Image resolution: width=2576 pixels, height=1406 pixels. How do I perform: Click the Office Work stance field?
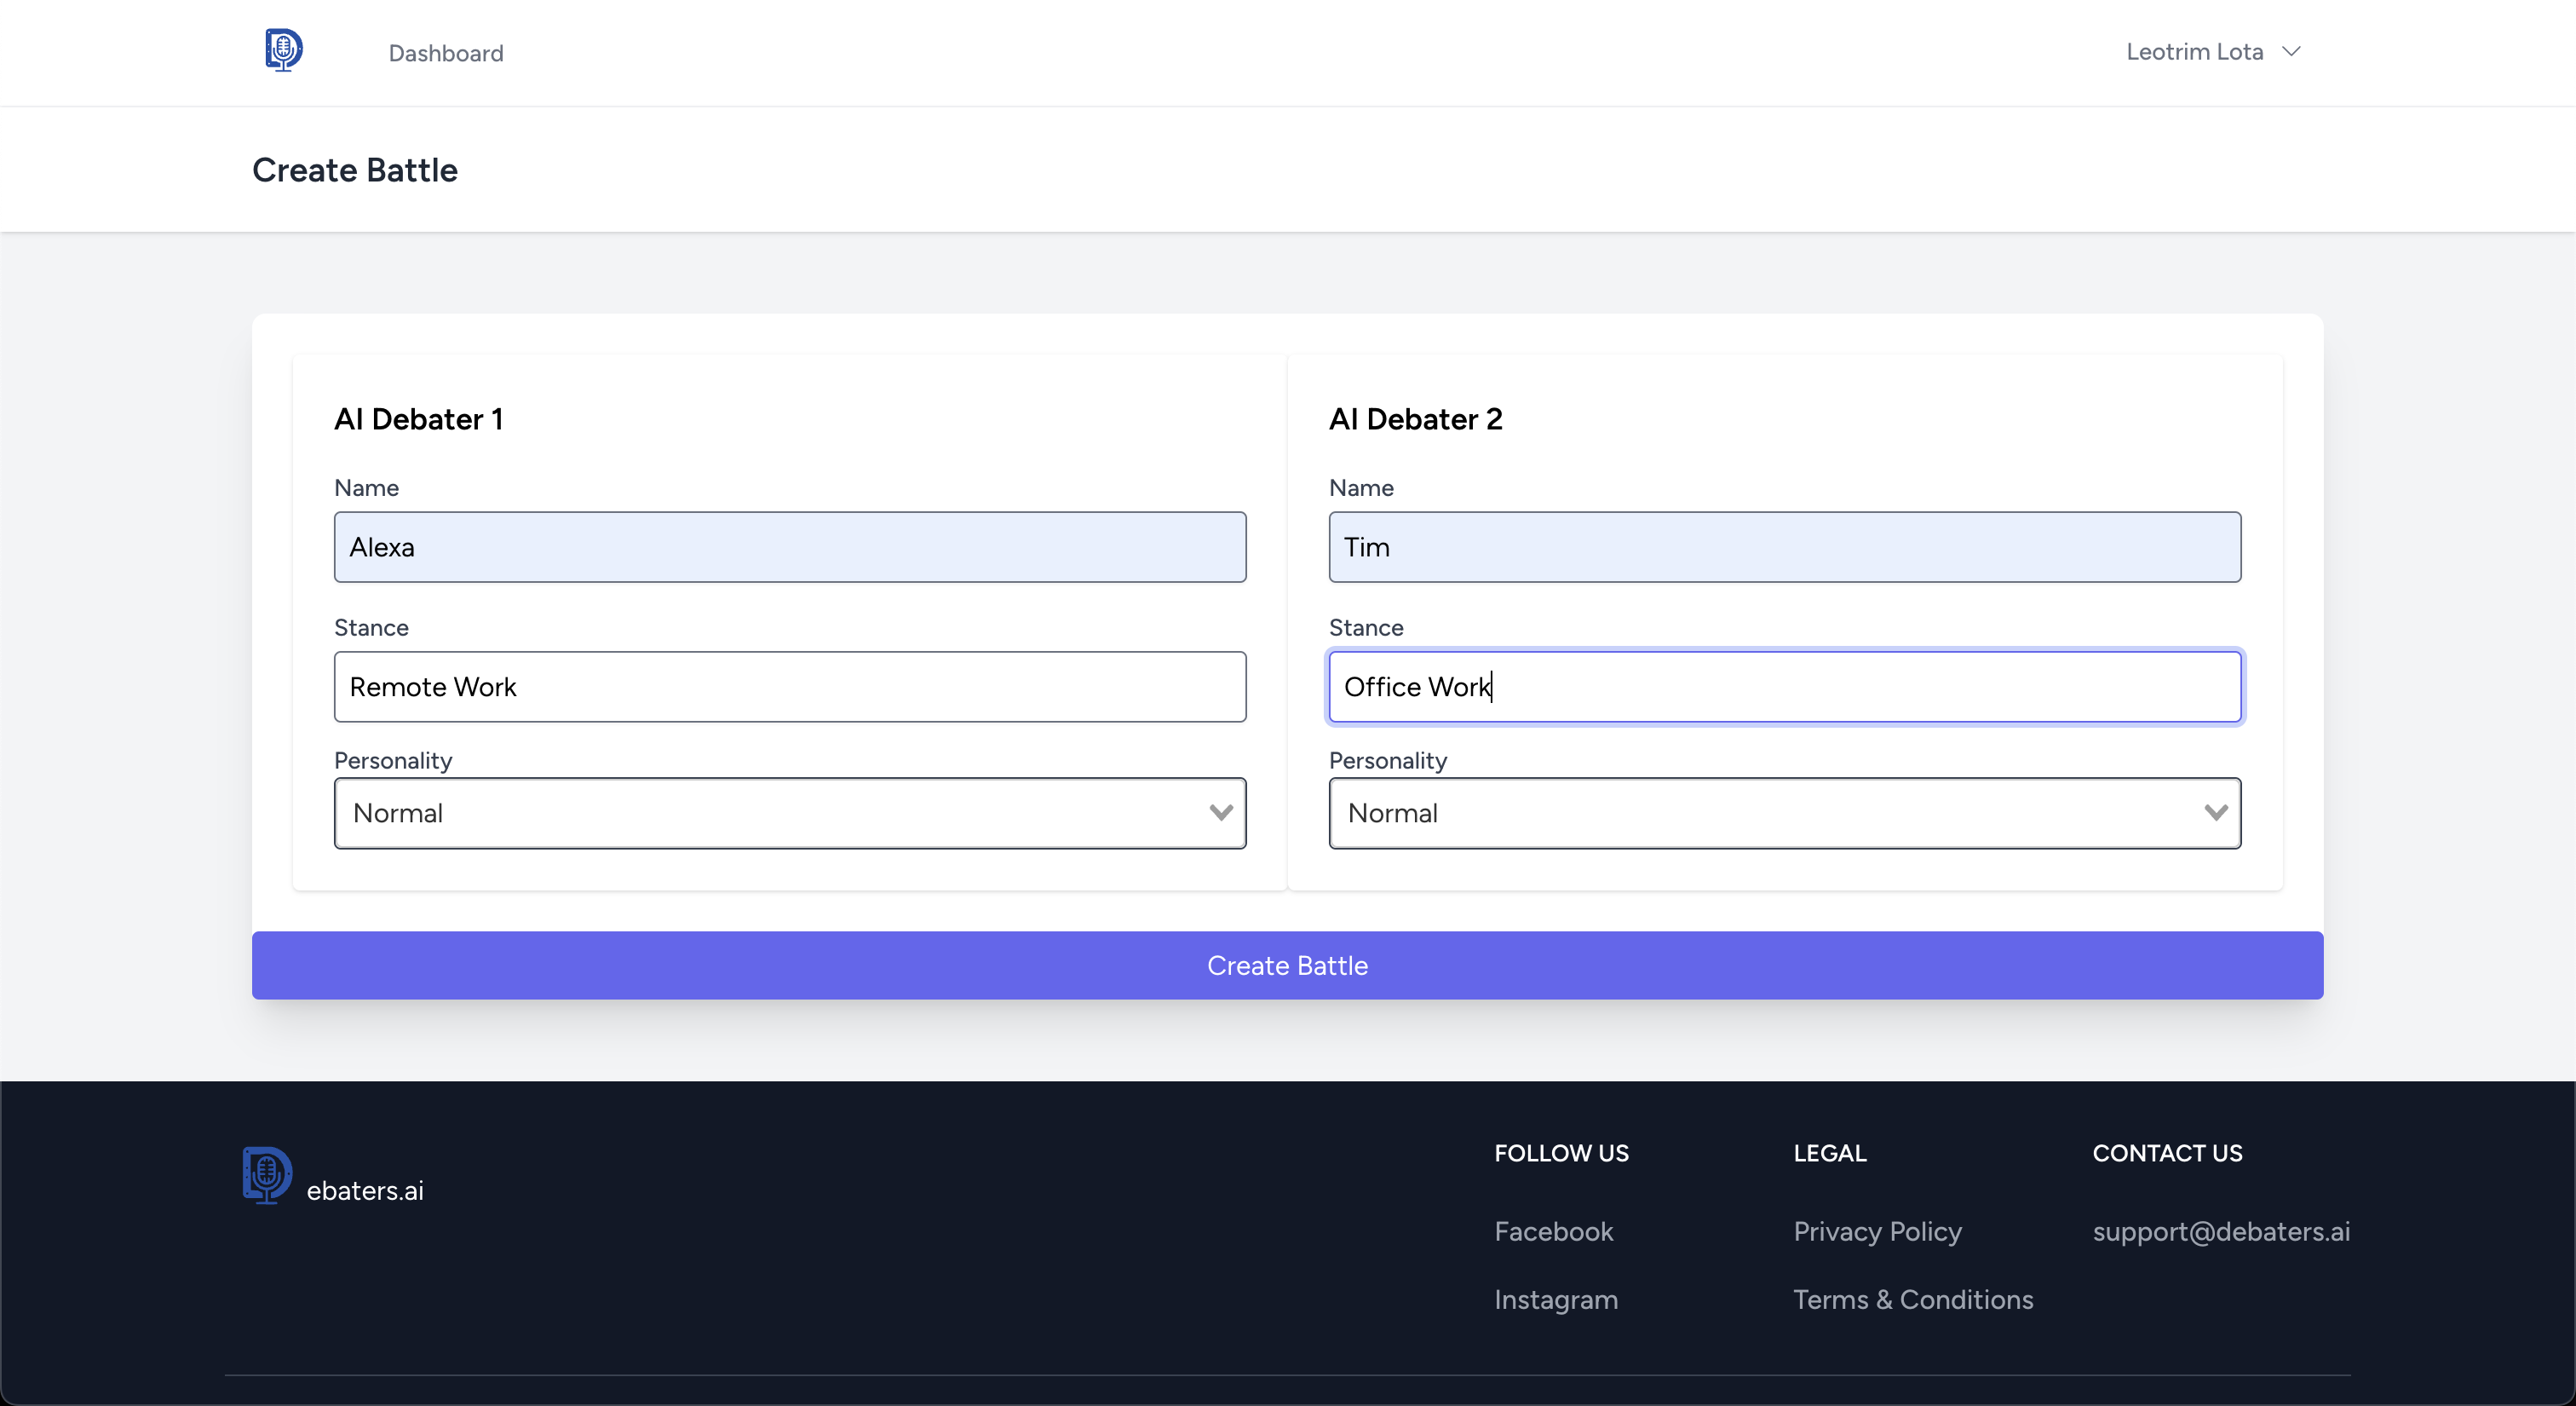1784,687
